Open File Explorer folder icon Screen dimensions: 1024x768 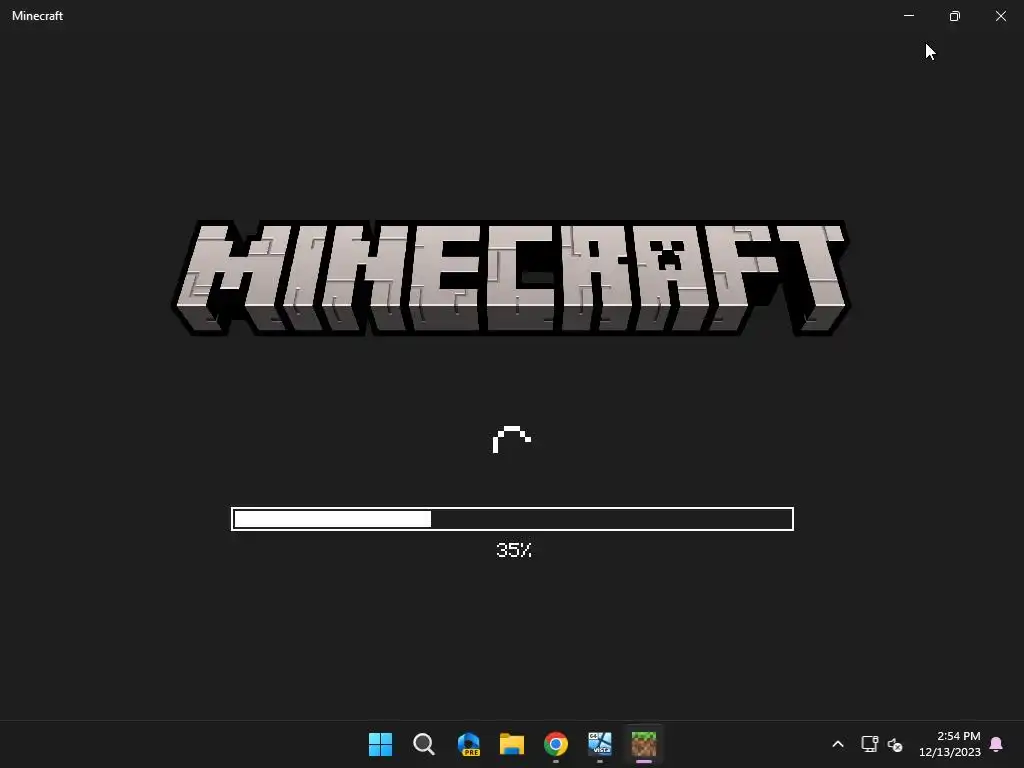tap(512, 744)
